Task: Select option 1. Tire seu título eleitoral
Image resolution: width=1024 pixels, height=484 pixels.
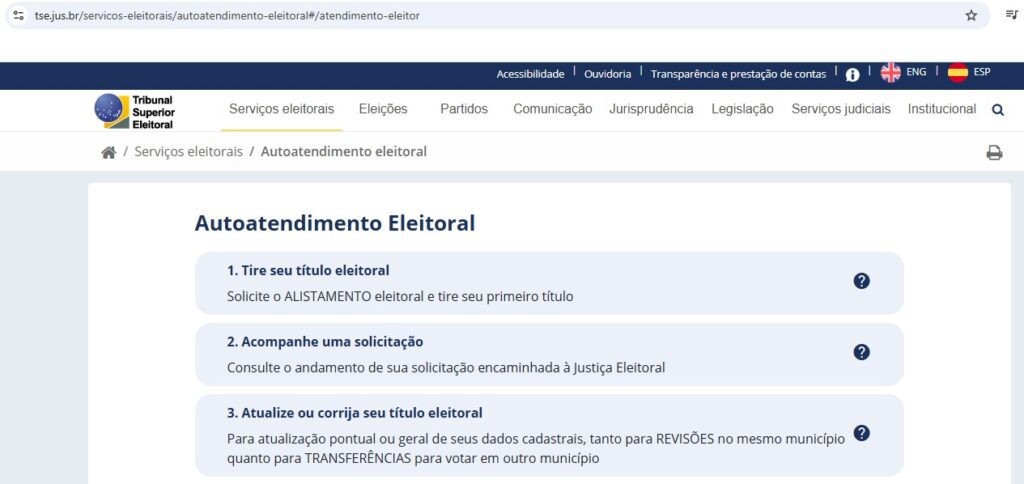Action: pos(549,283)
